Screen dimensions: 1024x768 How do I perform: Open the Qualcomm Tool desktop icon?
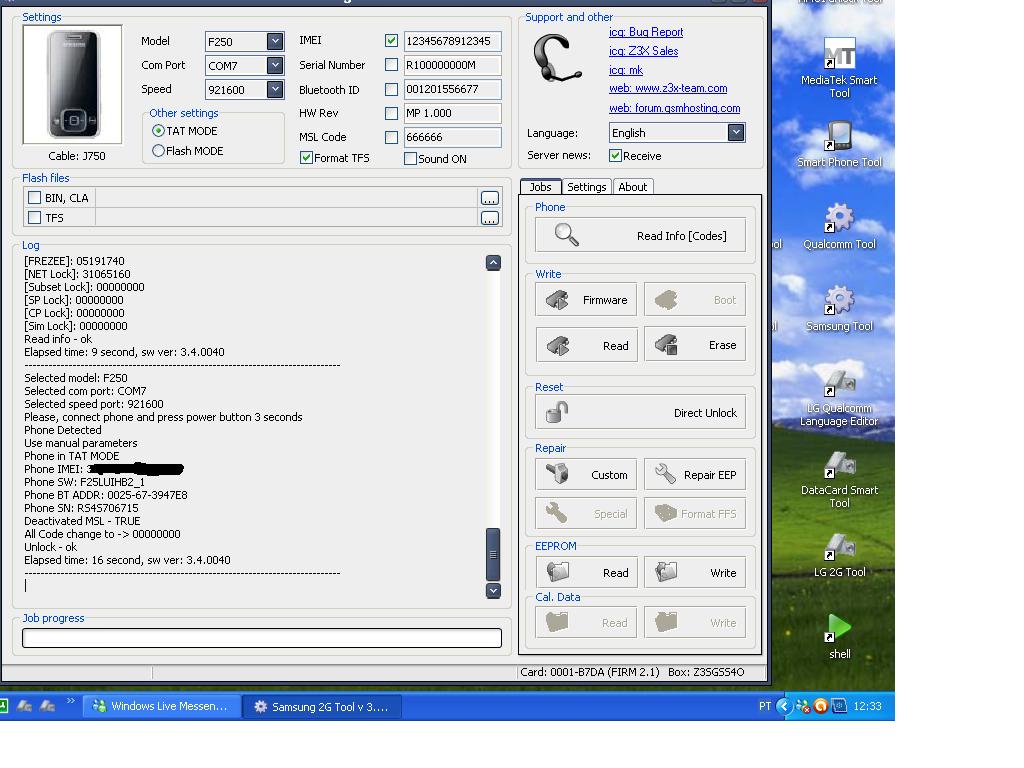[839, 226]
